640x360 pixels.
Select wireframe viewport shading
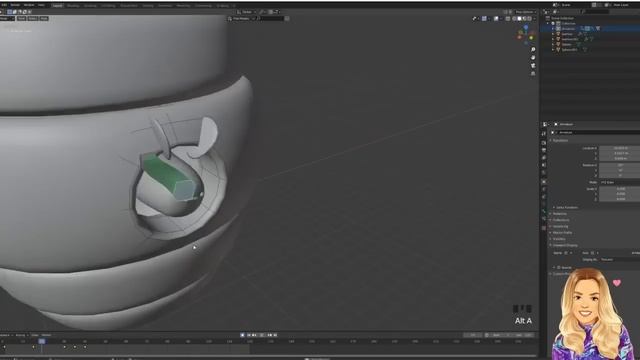514,19
